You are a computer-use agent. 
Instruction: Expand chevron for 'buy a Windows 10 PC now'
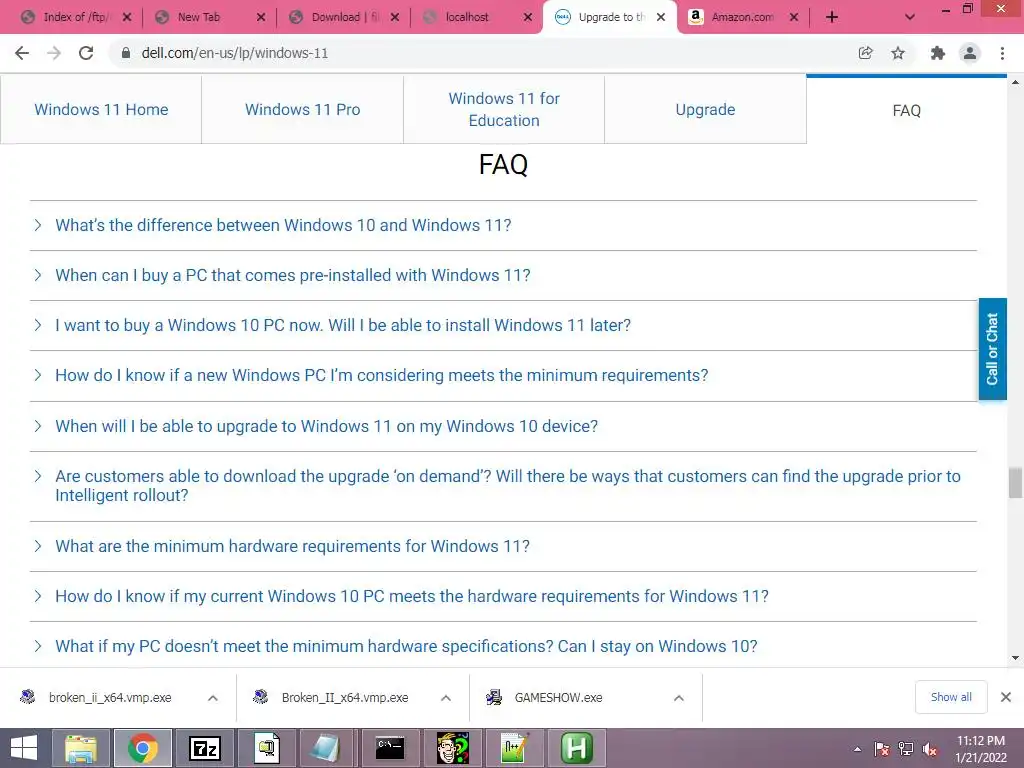38,325
